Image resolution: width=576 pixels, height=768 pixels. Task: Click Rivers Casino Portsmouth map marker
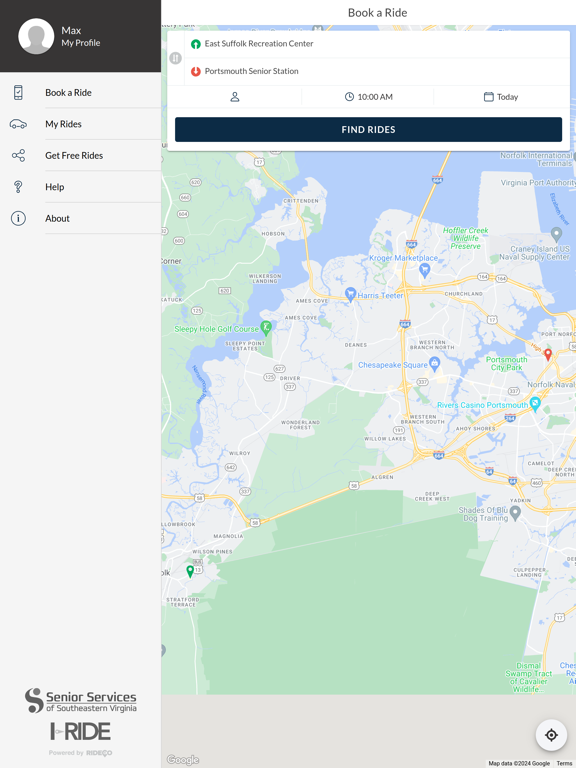click(535, 404)
